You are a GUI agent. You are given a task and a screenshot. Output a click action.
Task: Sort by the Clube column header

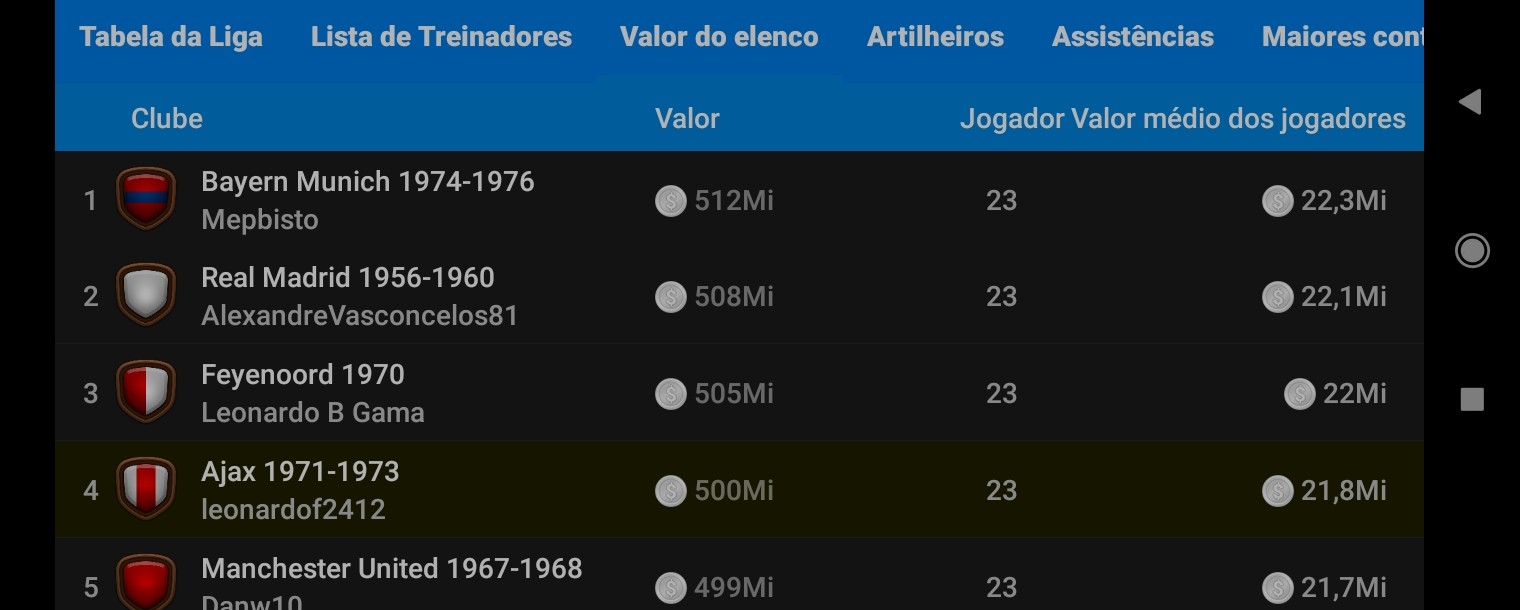[x=167, y=119]
